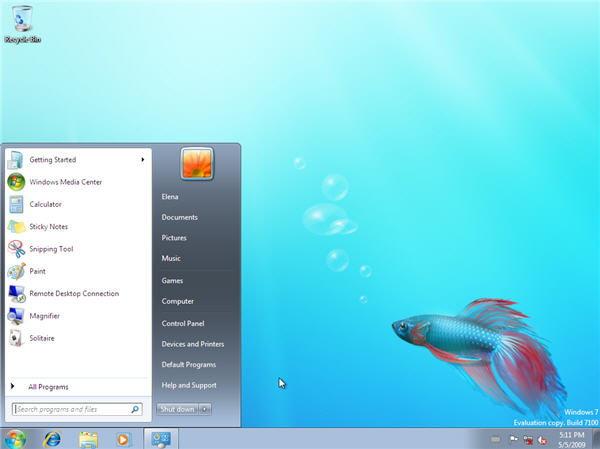Open Help and Support

[x=189, y=386]
